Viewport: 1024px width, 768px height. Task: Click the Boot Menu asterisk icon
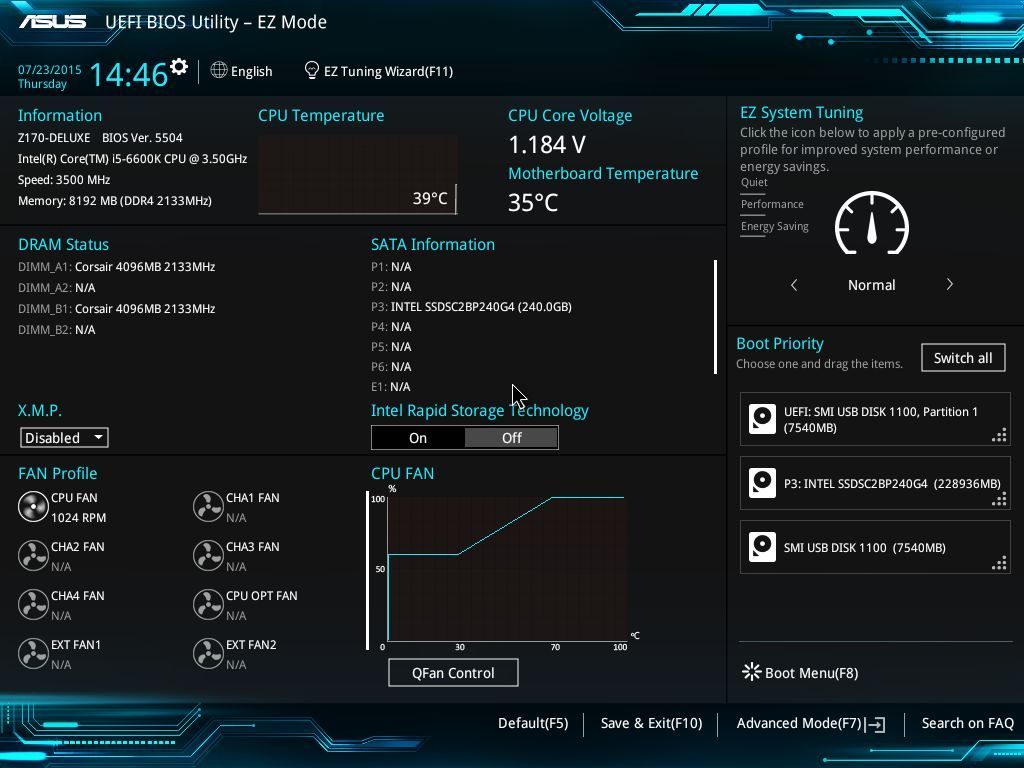click(751, 671)
